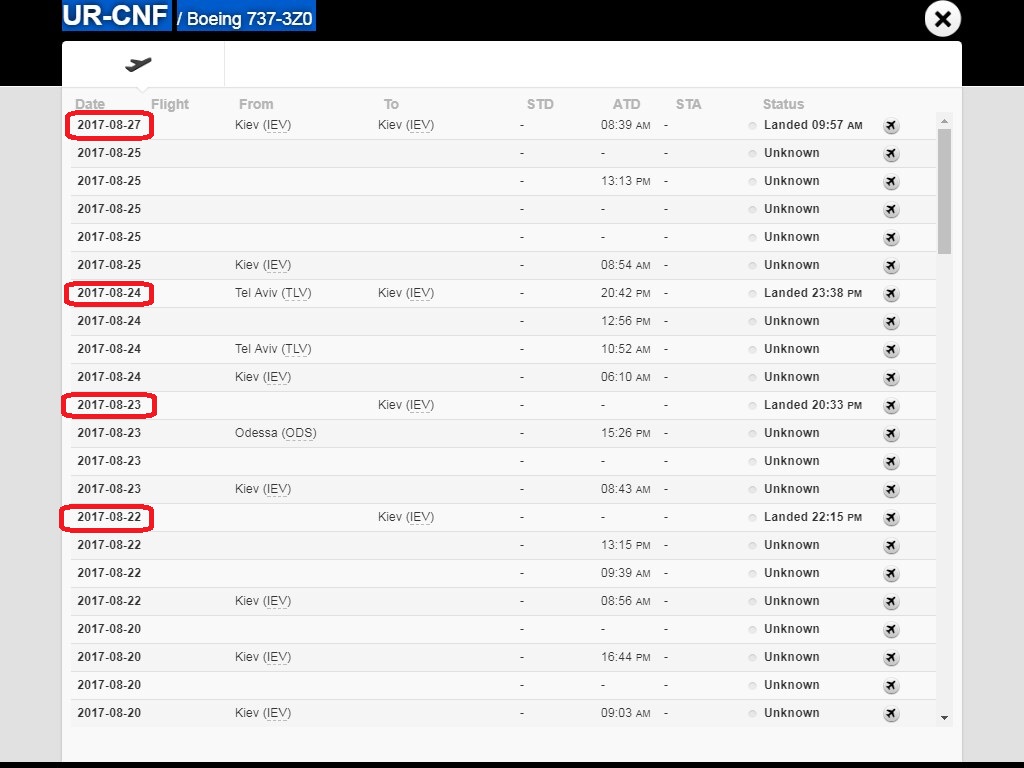This screenshot has width=1024, height=768.
Task: Click plane icon for 2017-08-27 Landed 09:57 flight
Action: [x=891, y=126]
